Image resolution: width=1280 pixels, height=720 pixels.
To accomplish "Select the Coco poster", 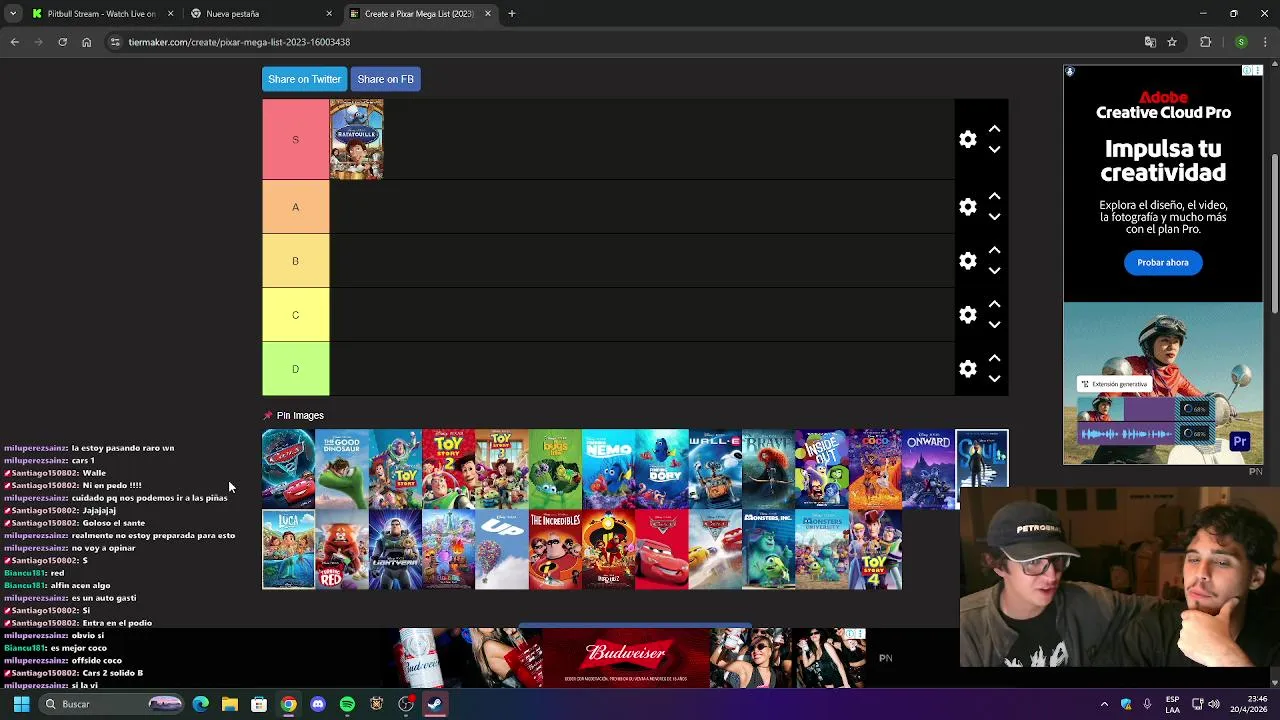I will pyautogui.click(x=875, y=469).
